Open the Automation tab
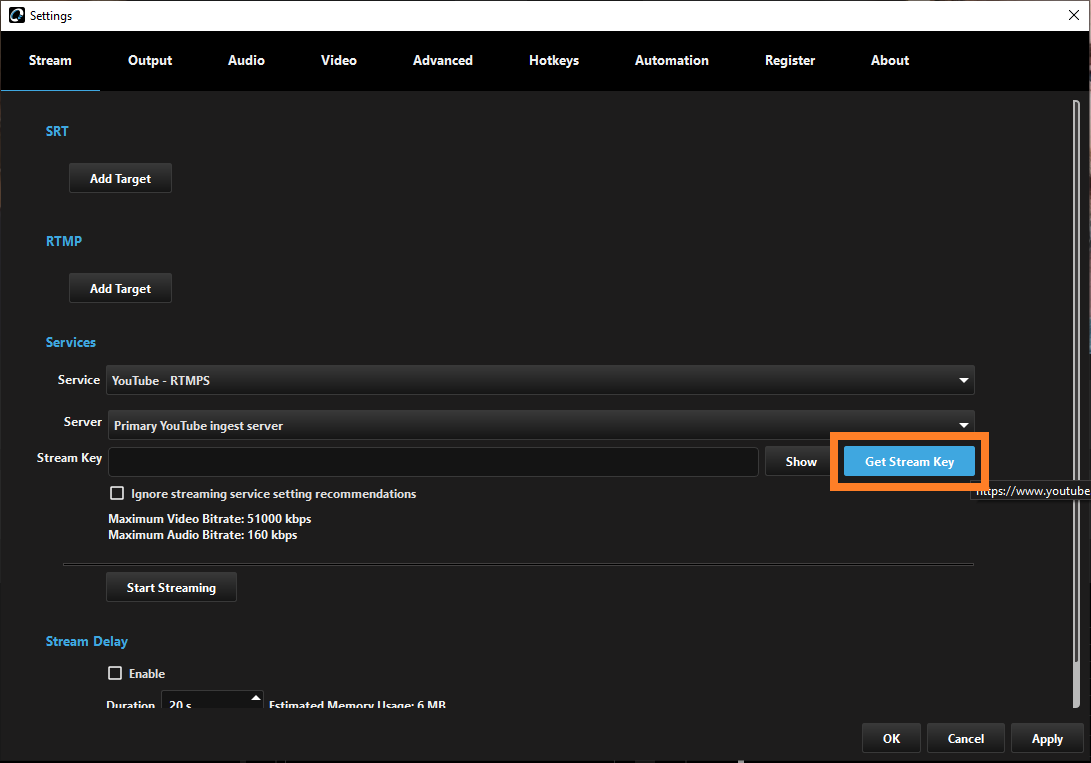1091x763 pixels. click(671, 61)
